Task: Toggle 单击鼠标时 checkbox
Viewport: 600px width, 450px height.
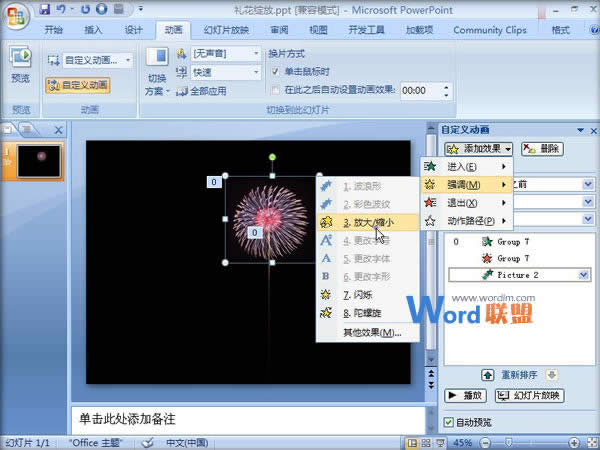Action: coord(275,71)
